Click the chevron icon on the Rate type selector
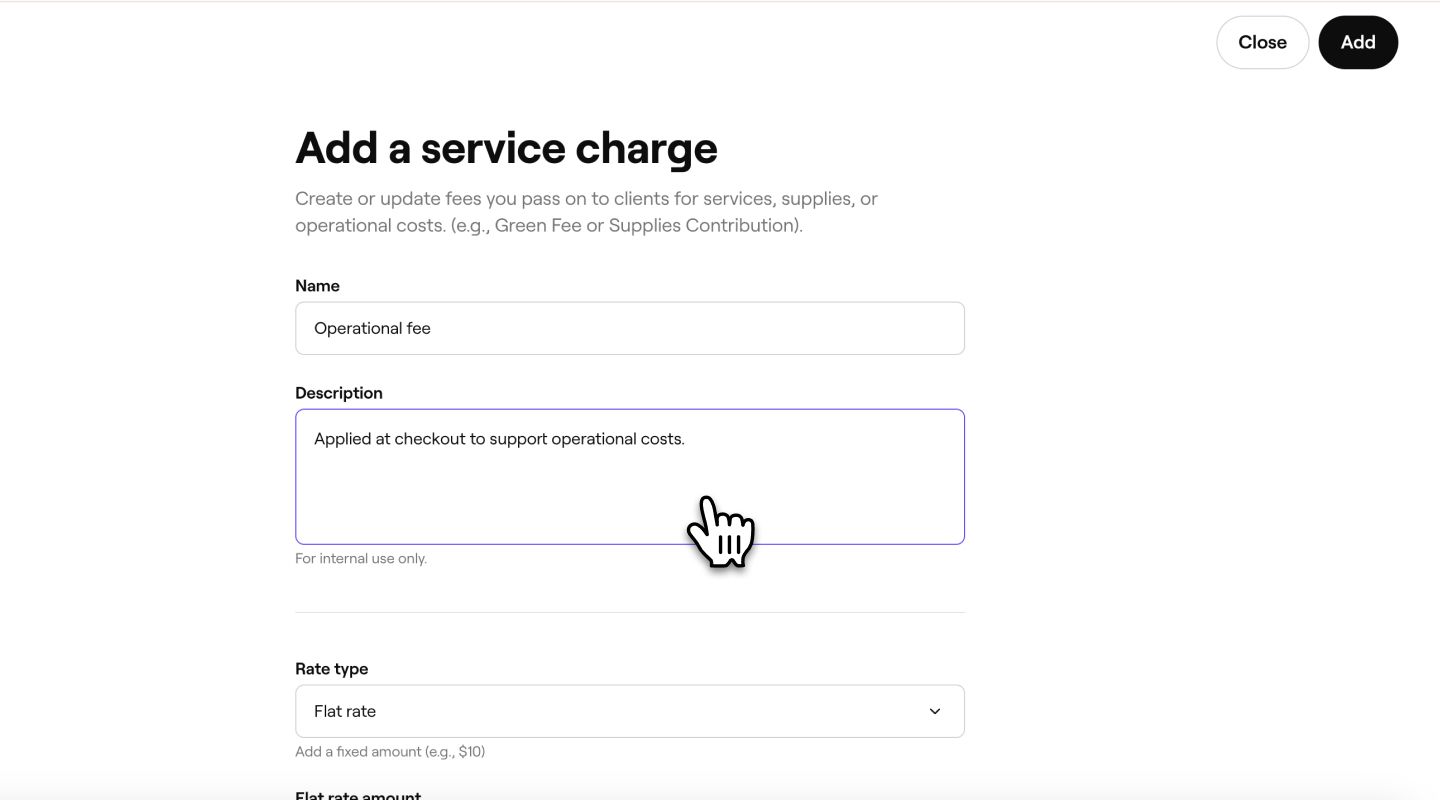Viewport: 1440px width, 800px height. pos(935,711)
